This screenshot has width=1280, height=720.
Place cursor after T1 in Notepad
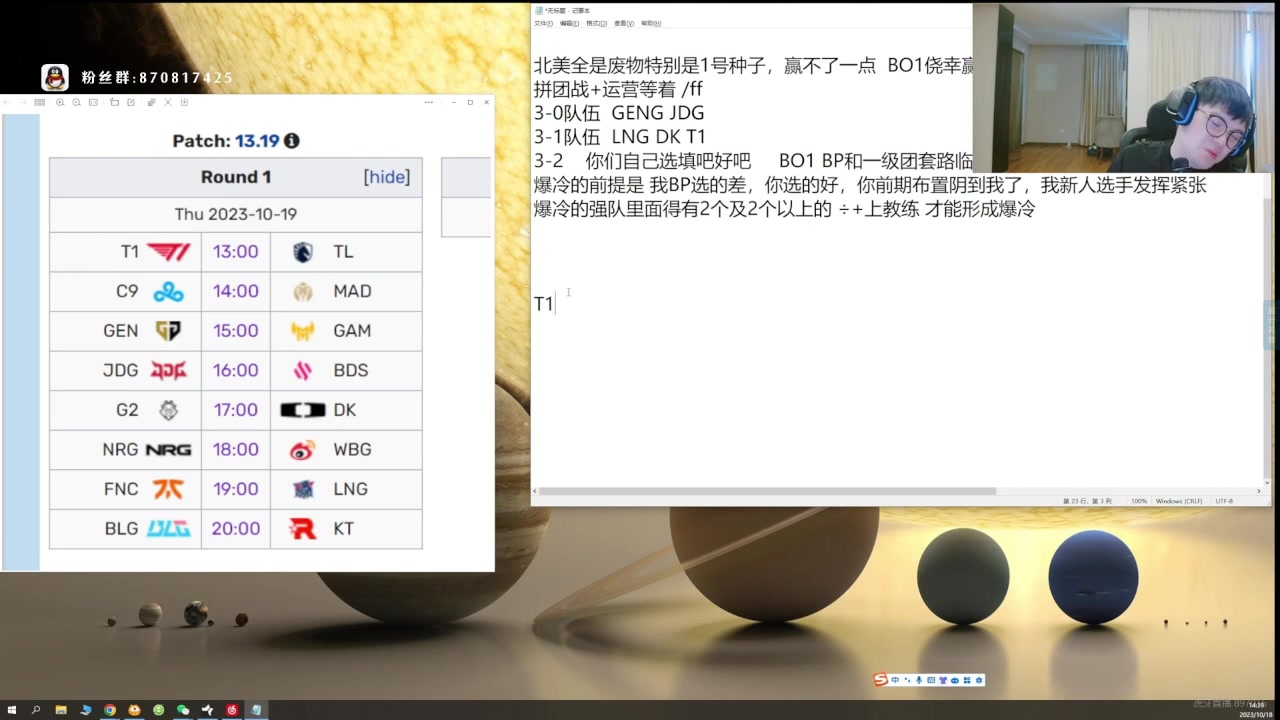555,304
